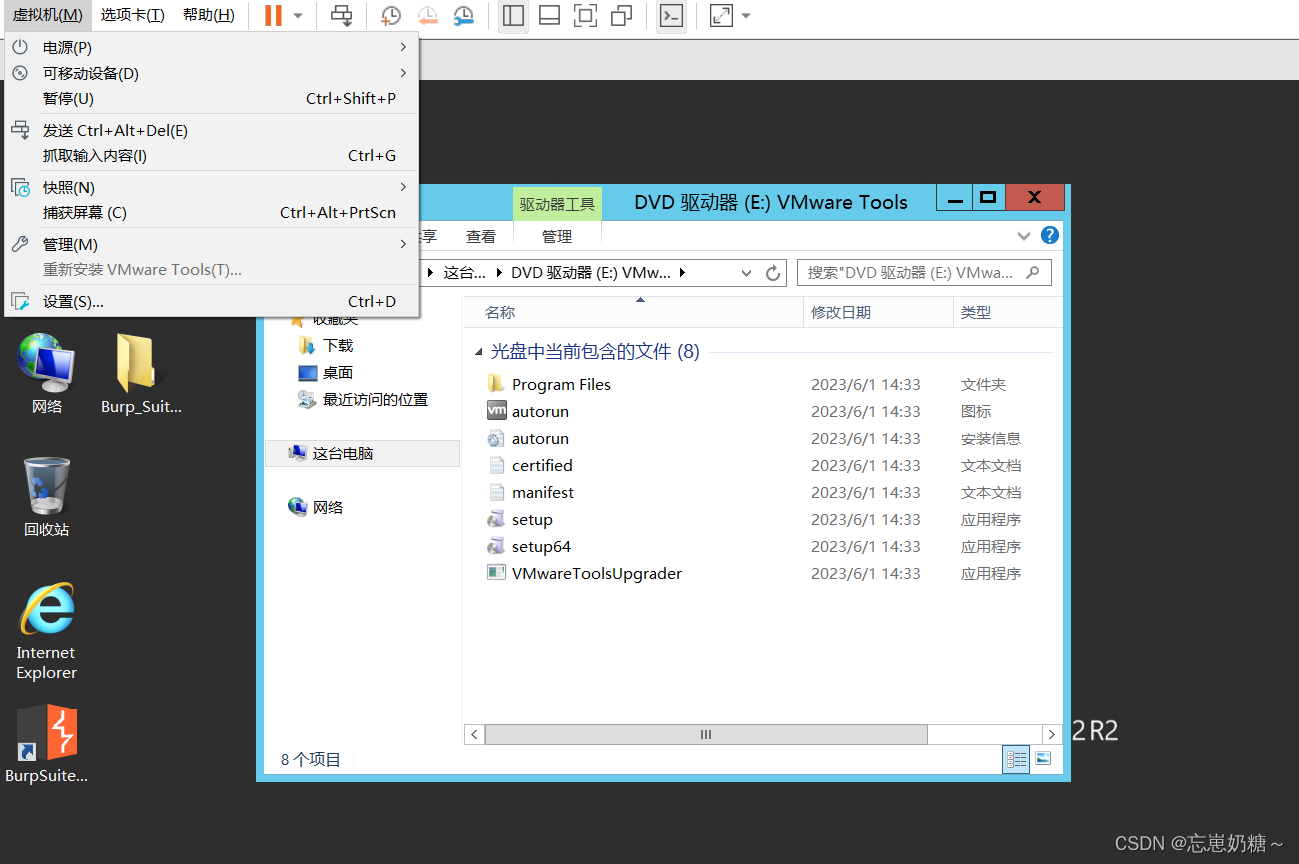Image resolution: width=1299 pixels, height=864 pixels.
Task: Open the Snapshot Manager toolbar icon
Action: (463, 15)
